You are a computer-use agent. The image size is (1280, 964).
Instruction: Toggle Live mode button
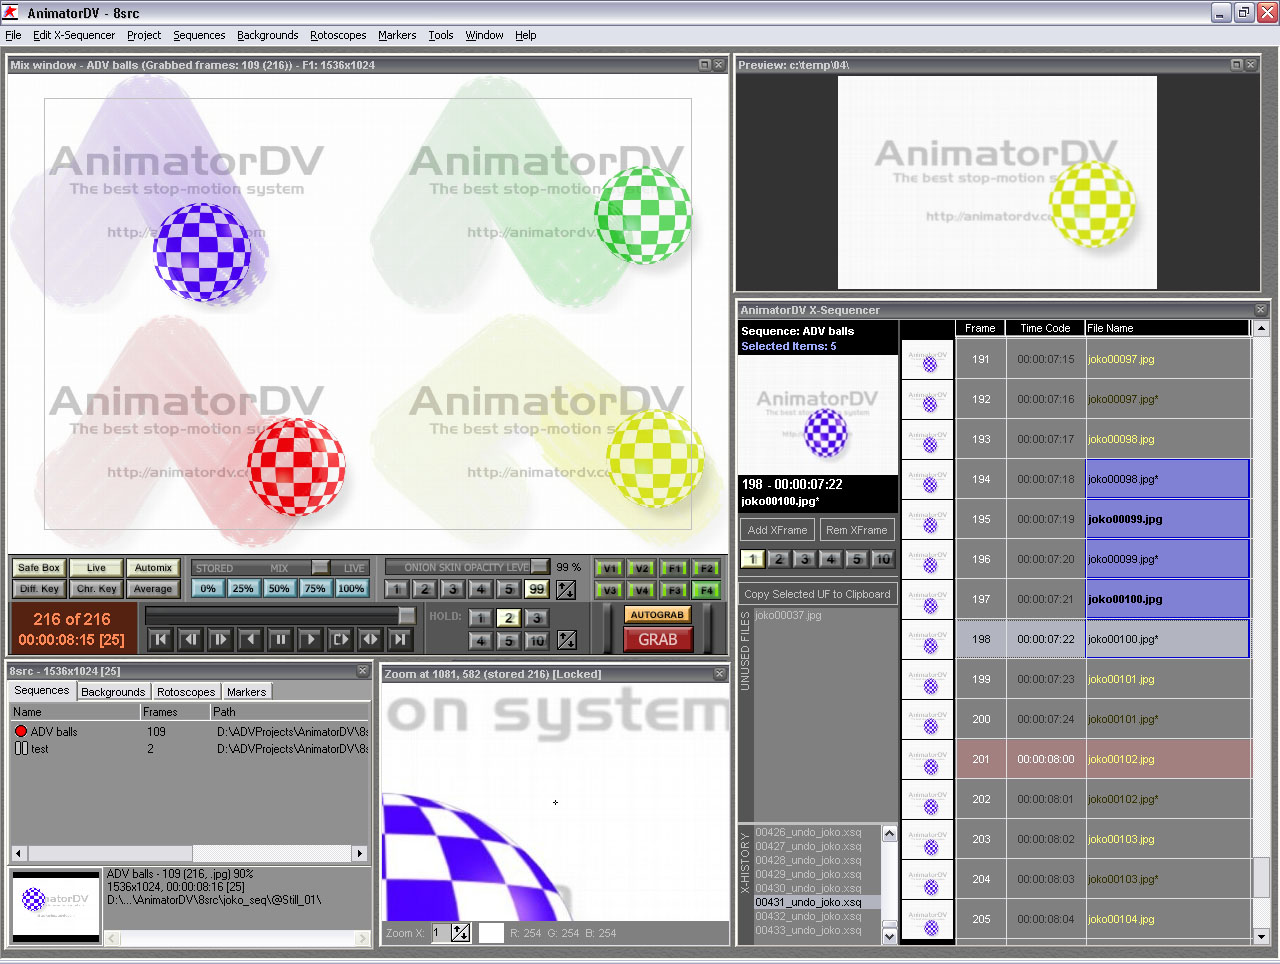96,568
